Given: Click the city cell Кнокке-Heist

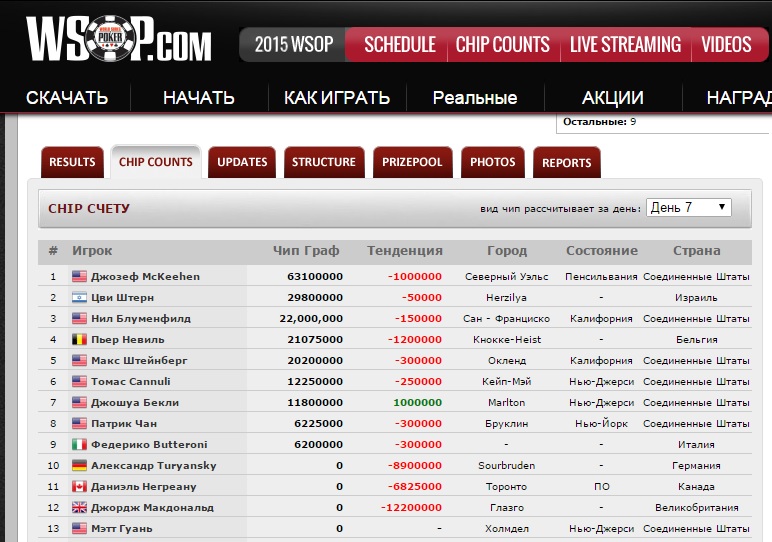Looking at the screenshot, I should click(507, 339).
